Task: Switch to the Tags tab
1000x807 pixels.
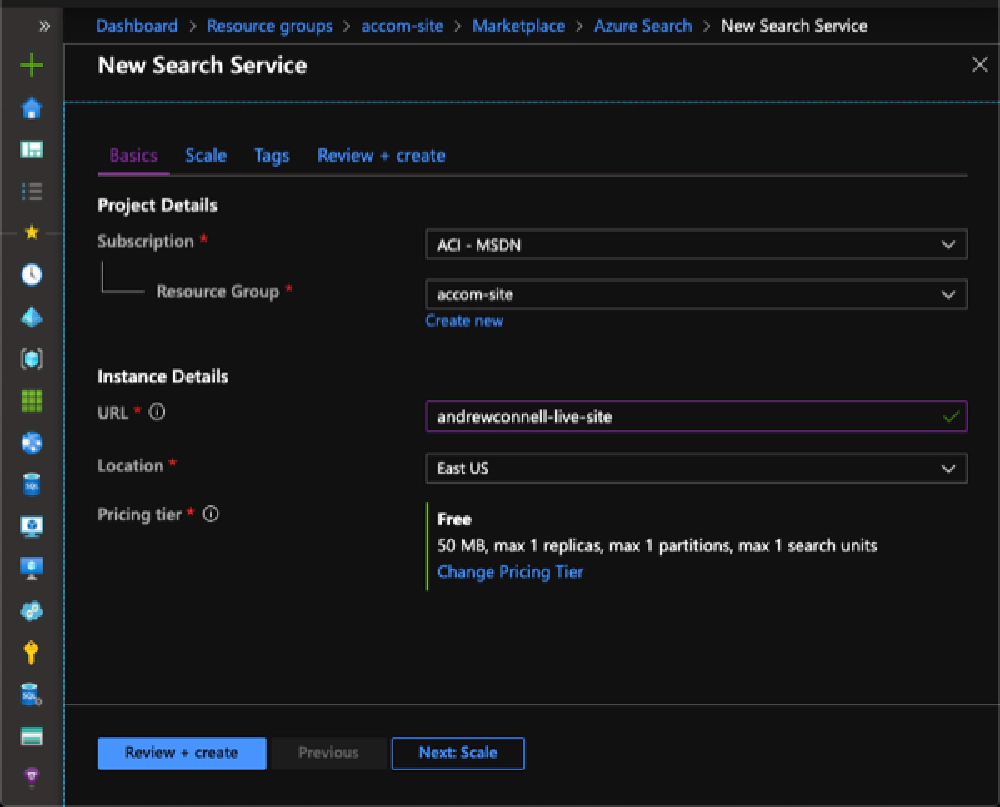Action: click(271, 155)
